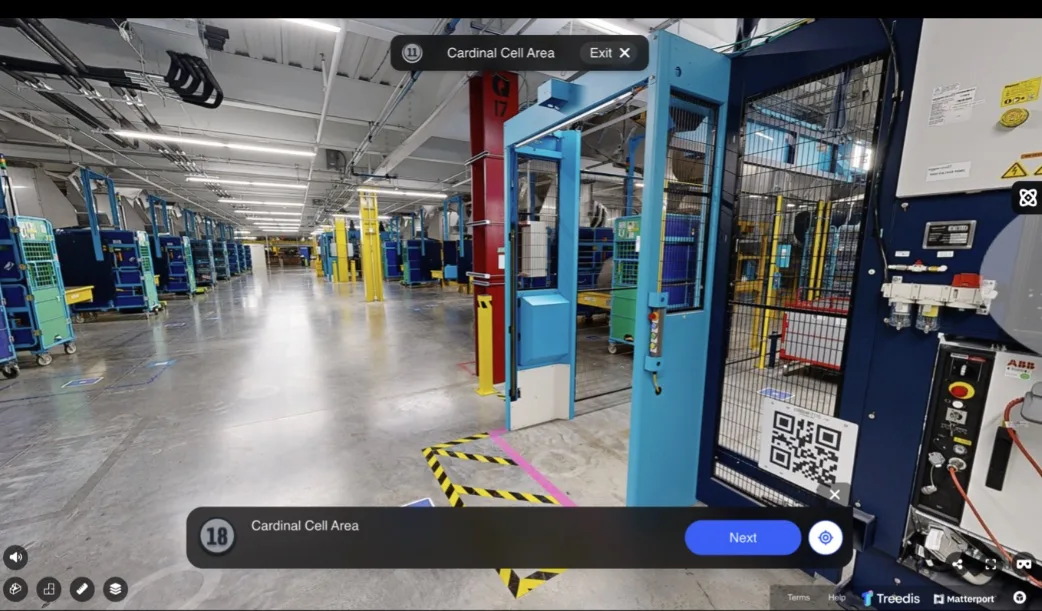Activate the ruler measurement tool
This screenshot has width=1042, height=611.
[x=82, y=589]
